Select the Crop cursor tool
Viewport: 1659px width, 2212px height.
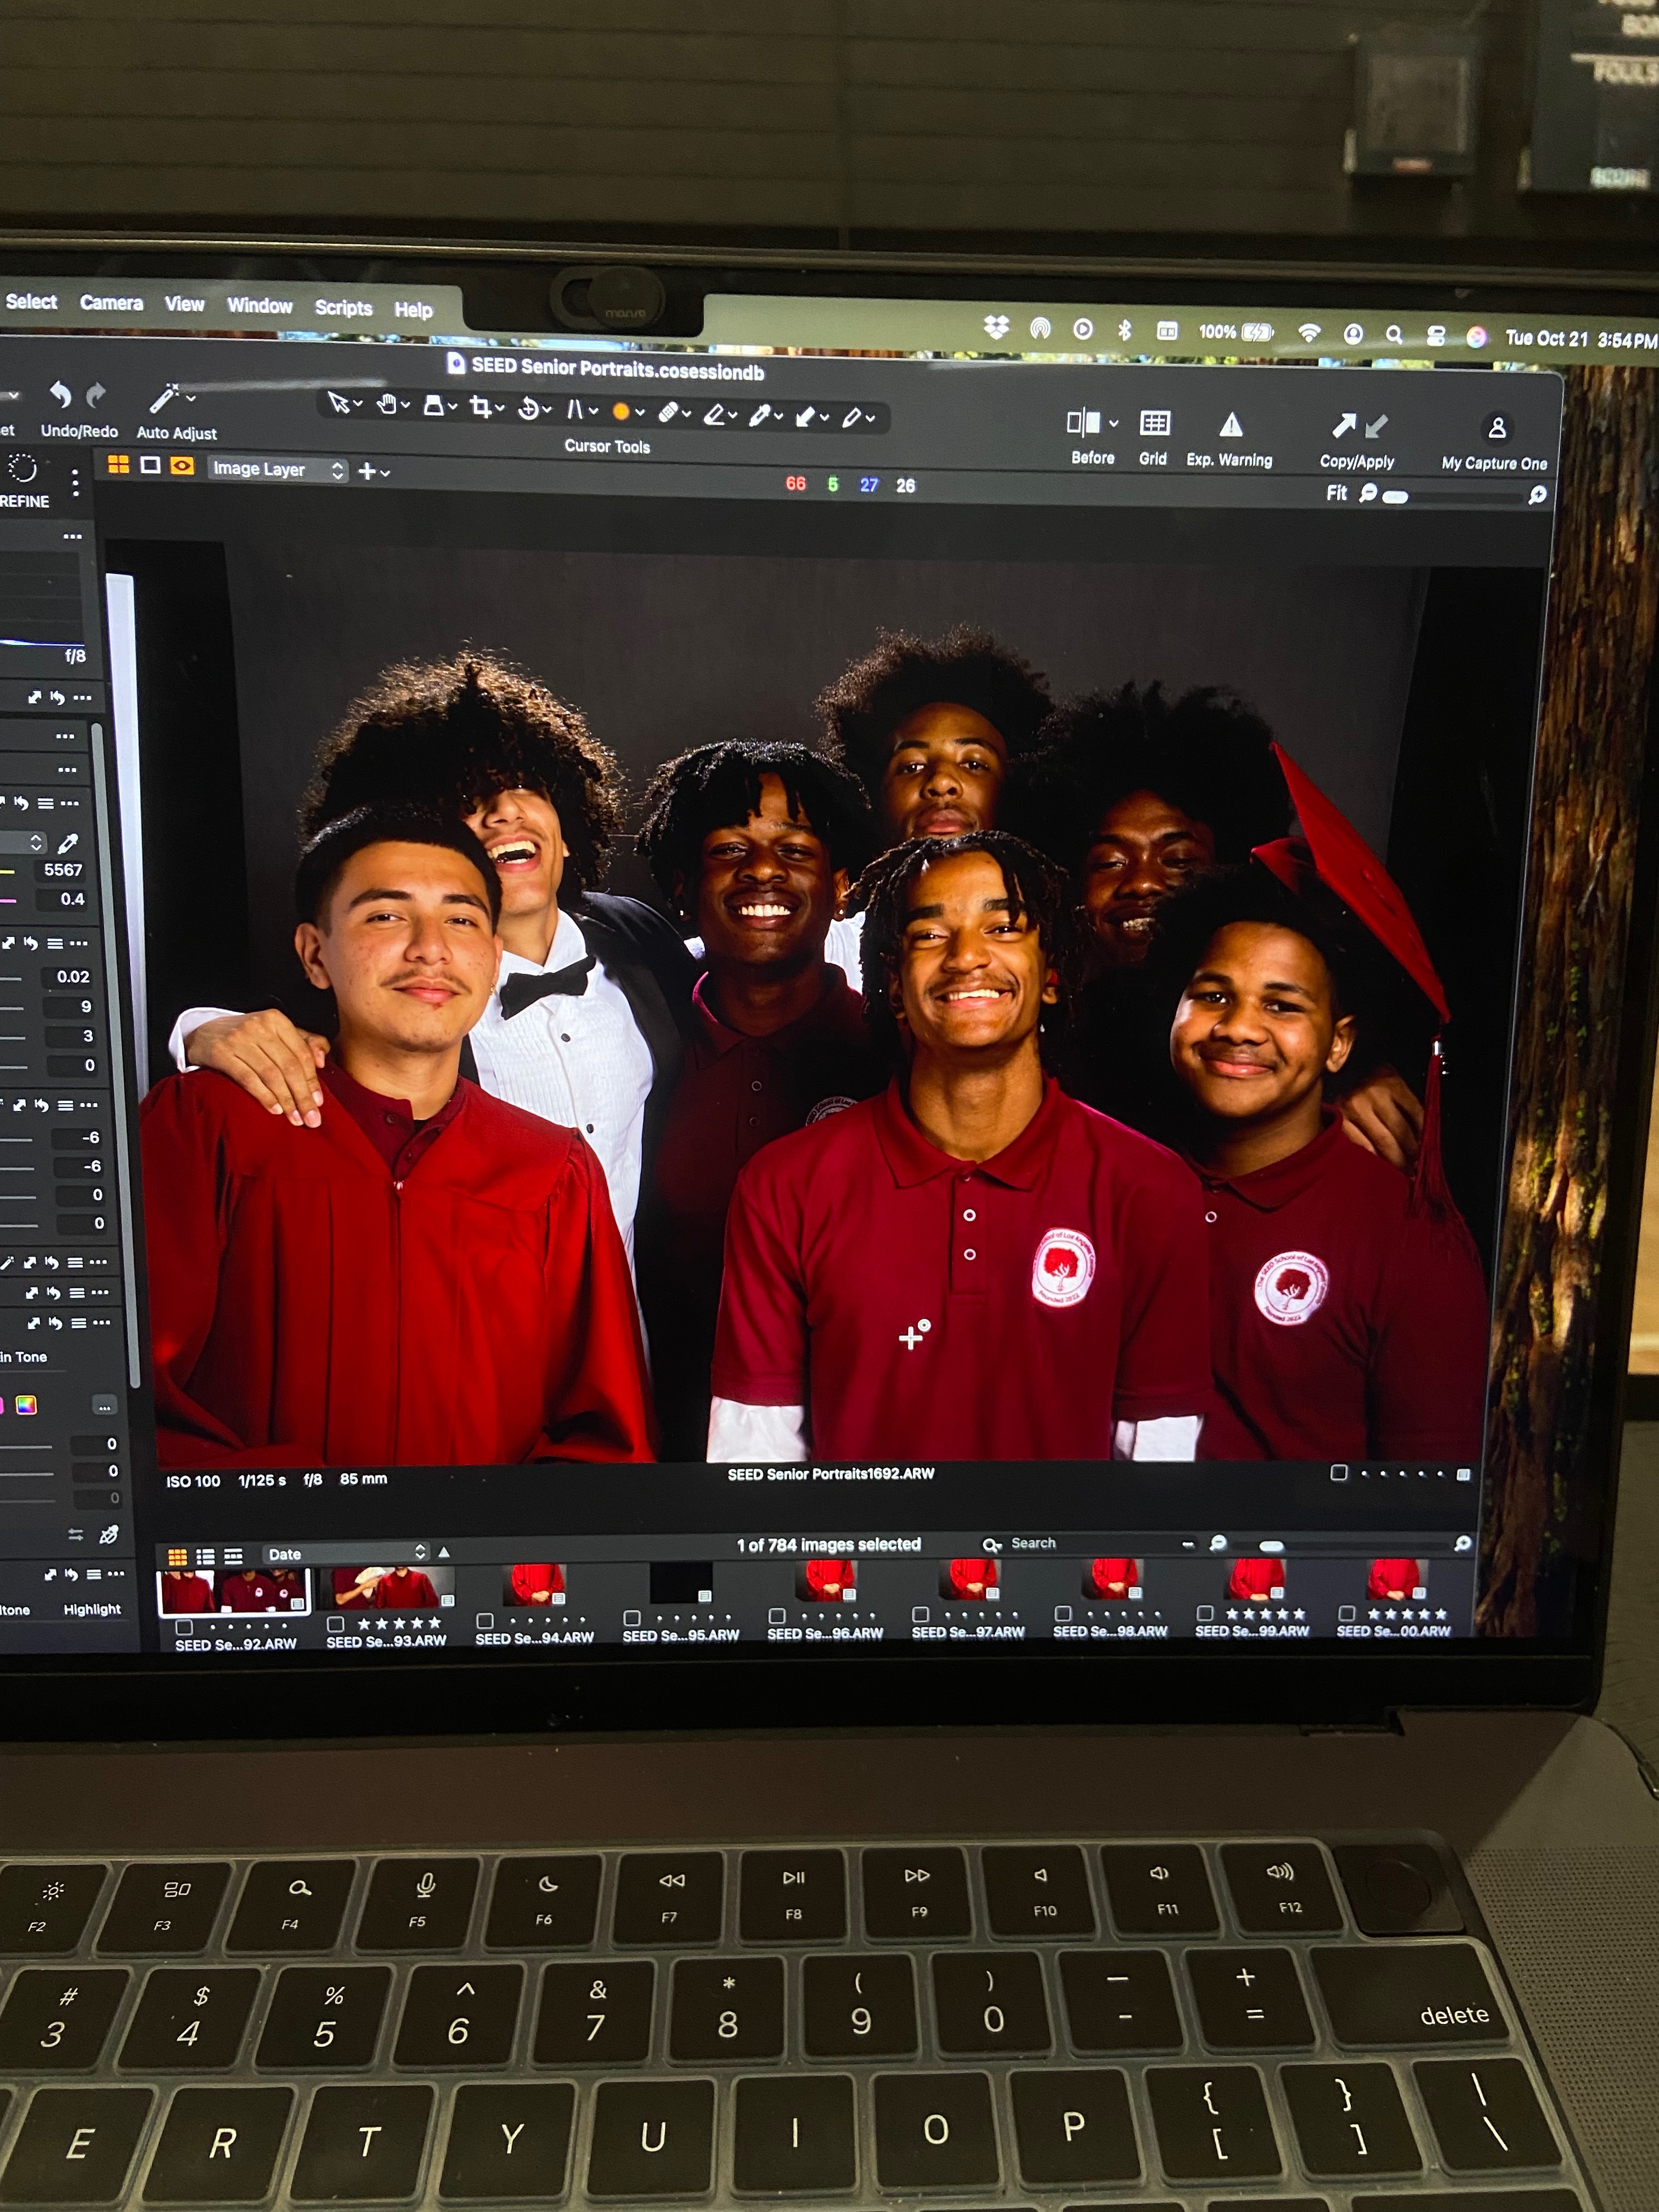pyautogui.click(x=481, y=406)
